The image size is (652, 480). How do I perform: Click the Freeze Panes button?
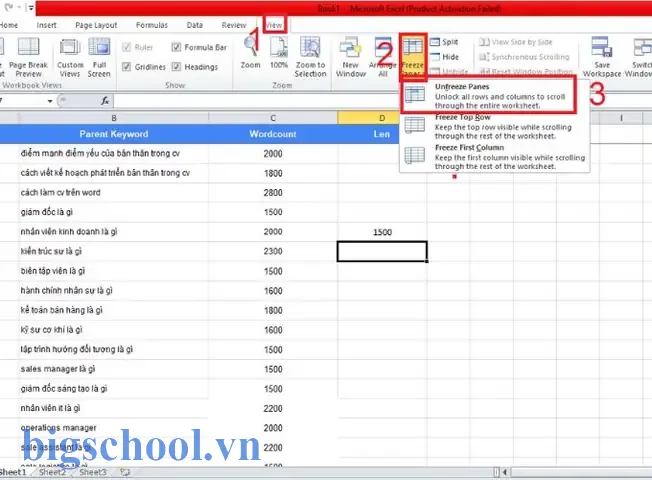(412, 57)
